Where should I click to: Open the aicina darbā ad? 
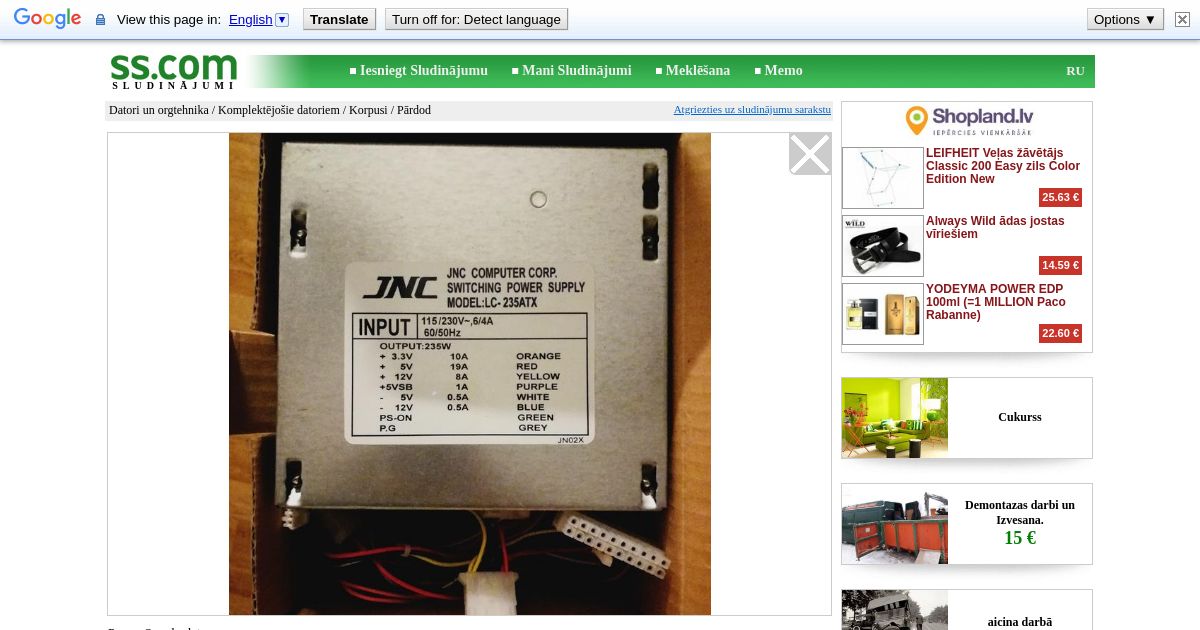tap(967, 610)
